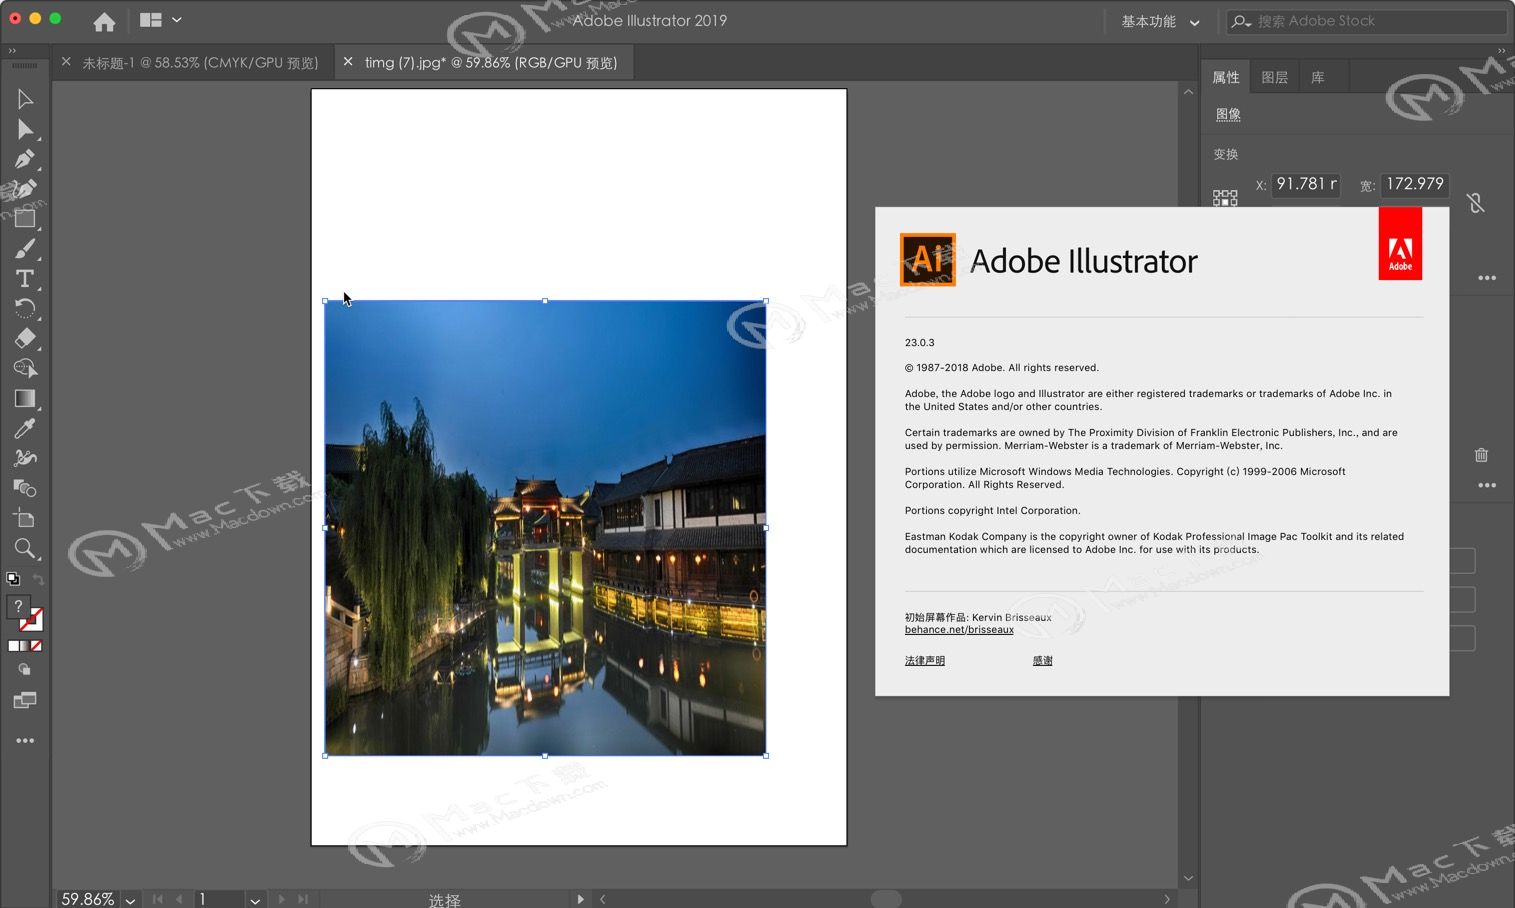Go to the next artboard

tap(281, 900)
